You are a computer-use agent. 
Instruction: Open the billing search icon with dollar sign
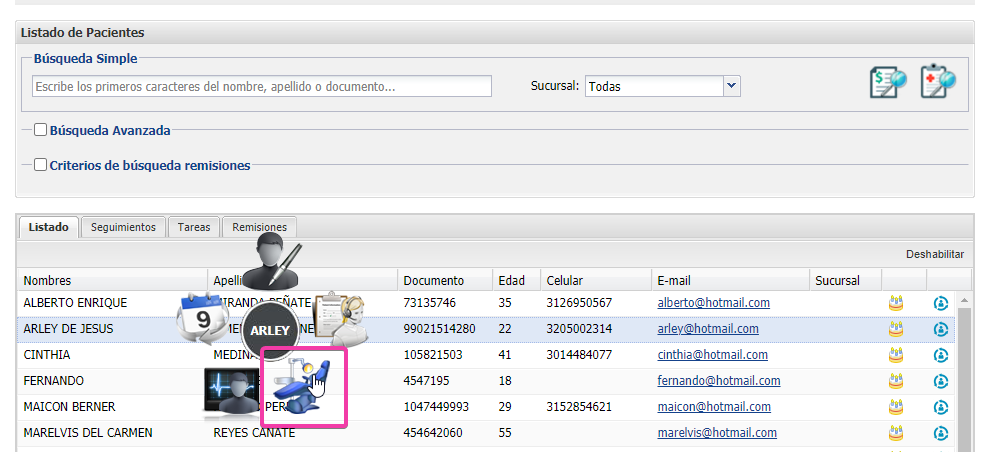[x=888, y=82]
